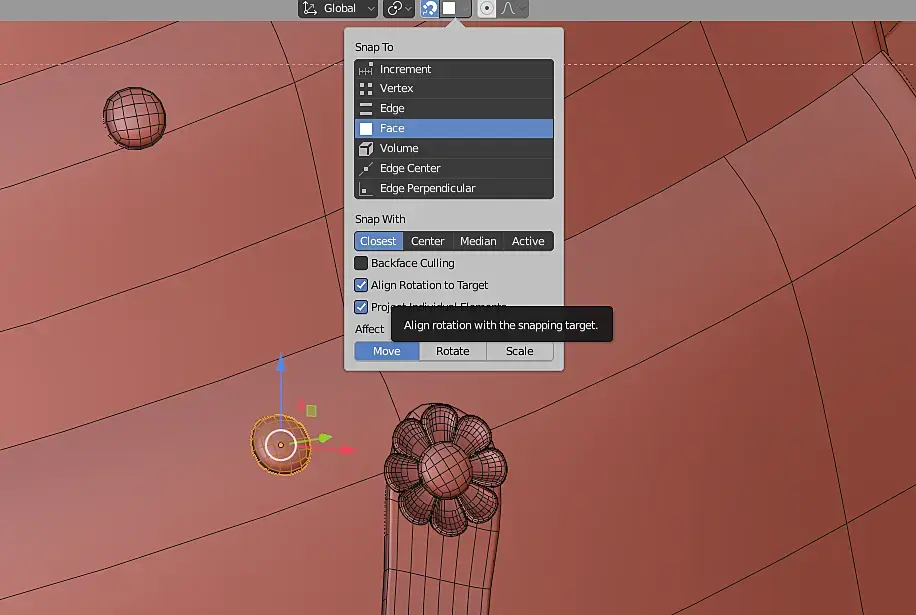Image resolution: width=916 pixels, height=615 pixels.
Task: Set Snap With to Center
Action: [x=428, y=241]
